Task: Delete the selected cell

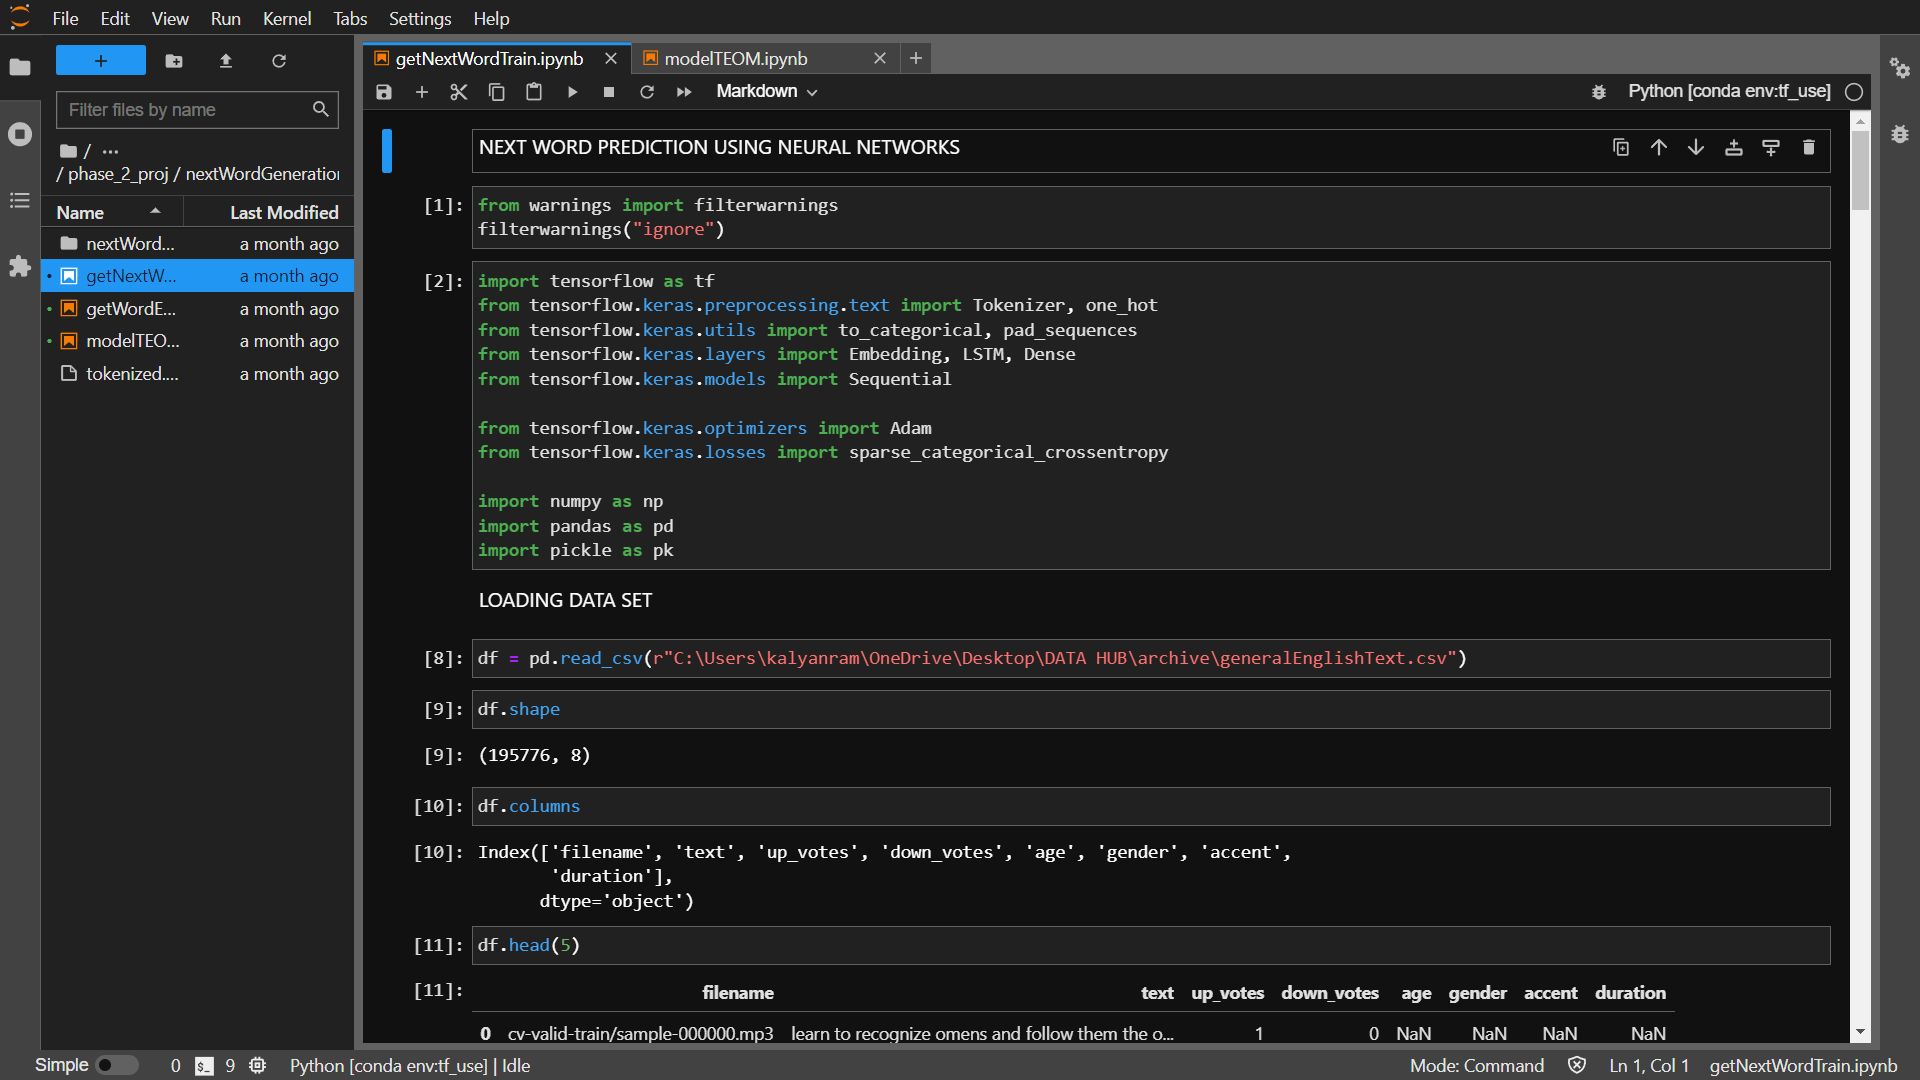Action: (x=1809, y=148)
